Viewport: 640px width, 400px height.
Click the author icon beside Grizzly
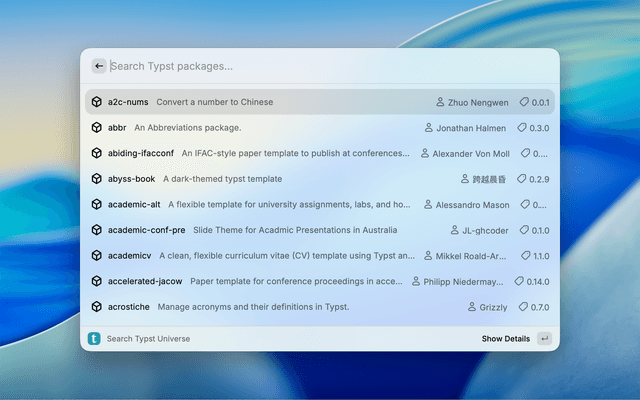click(472, 307)
